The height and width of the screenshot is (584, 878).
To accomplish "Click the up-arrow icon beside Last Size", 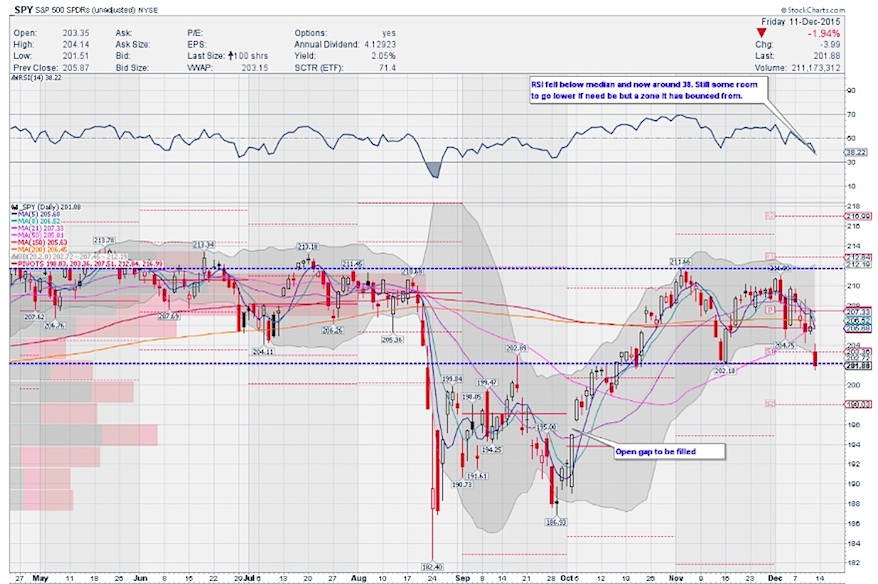I will coord(231,56).
